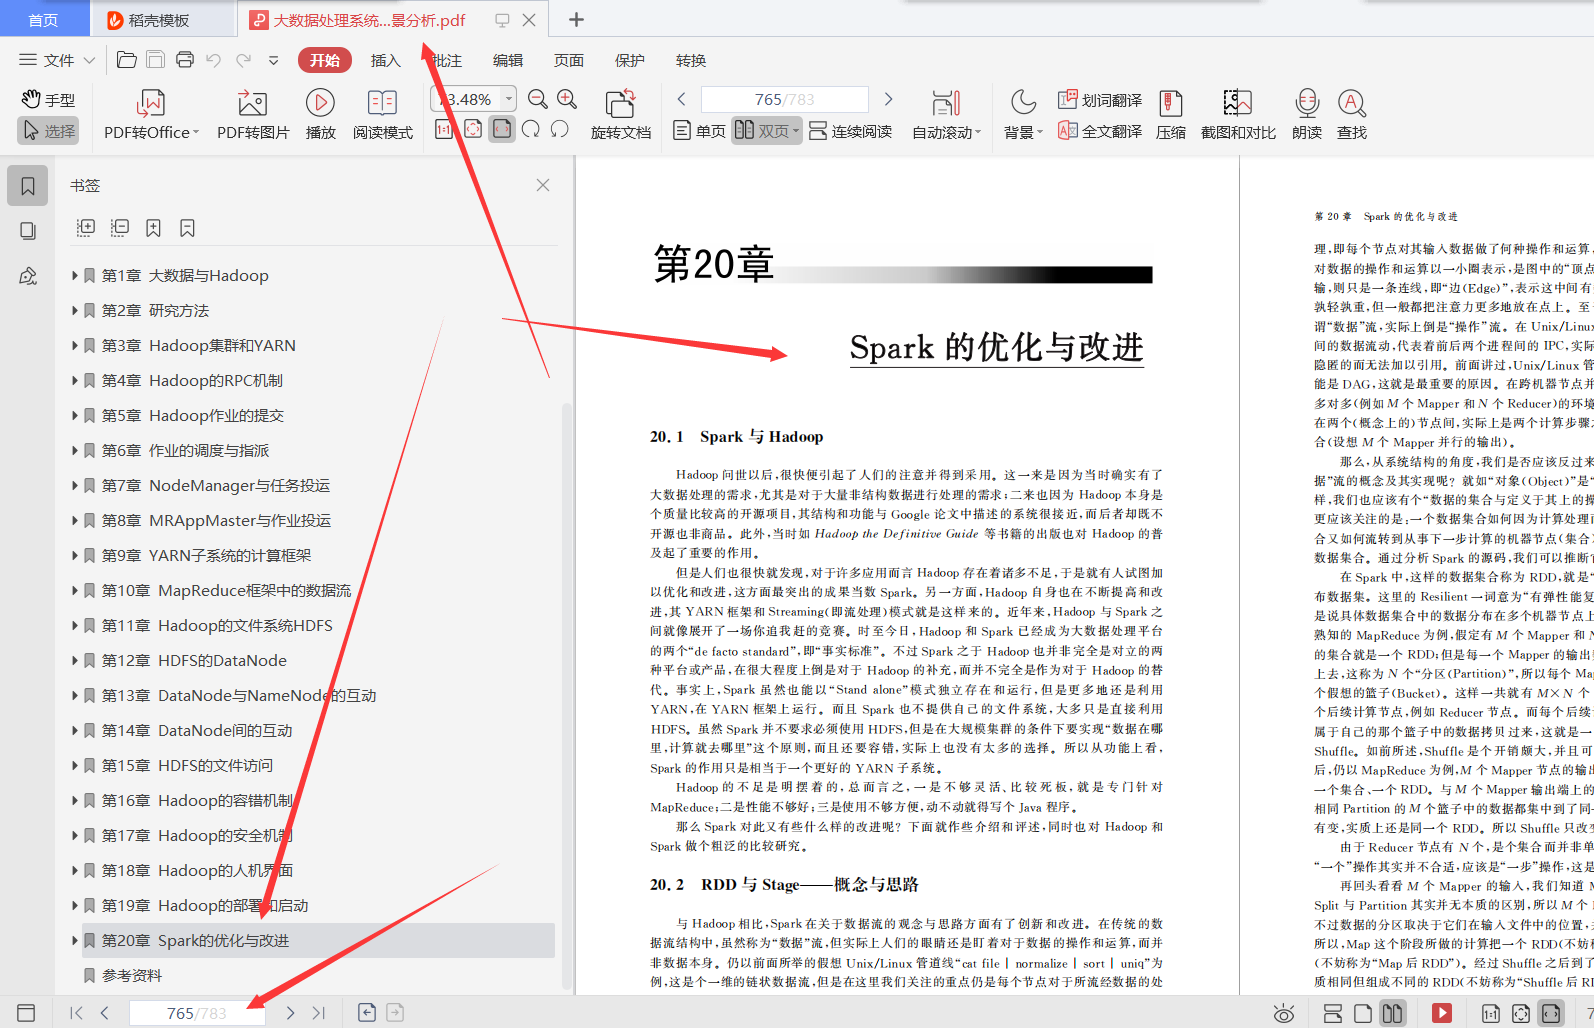The height and width of the screenshot is (1028, 1594).
Task: Open bookmark 第3章 Hadoop集群和YARN
Action: click(x=198, y=345)
